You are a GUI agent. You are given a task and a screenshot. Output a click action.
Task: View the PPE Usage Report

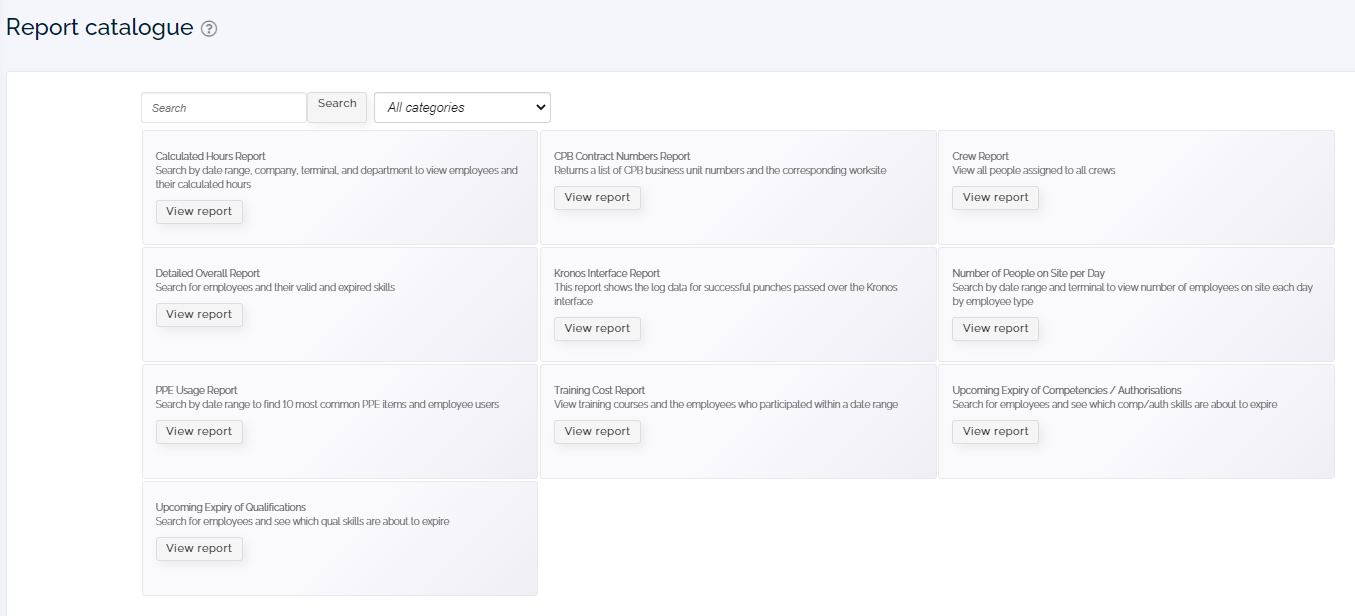click(x=199, y=431)
